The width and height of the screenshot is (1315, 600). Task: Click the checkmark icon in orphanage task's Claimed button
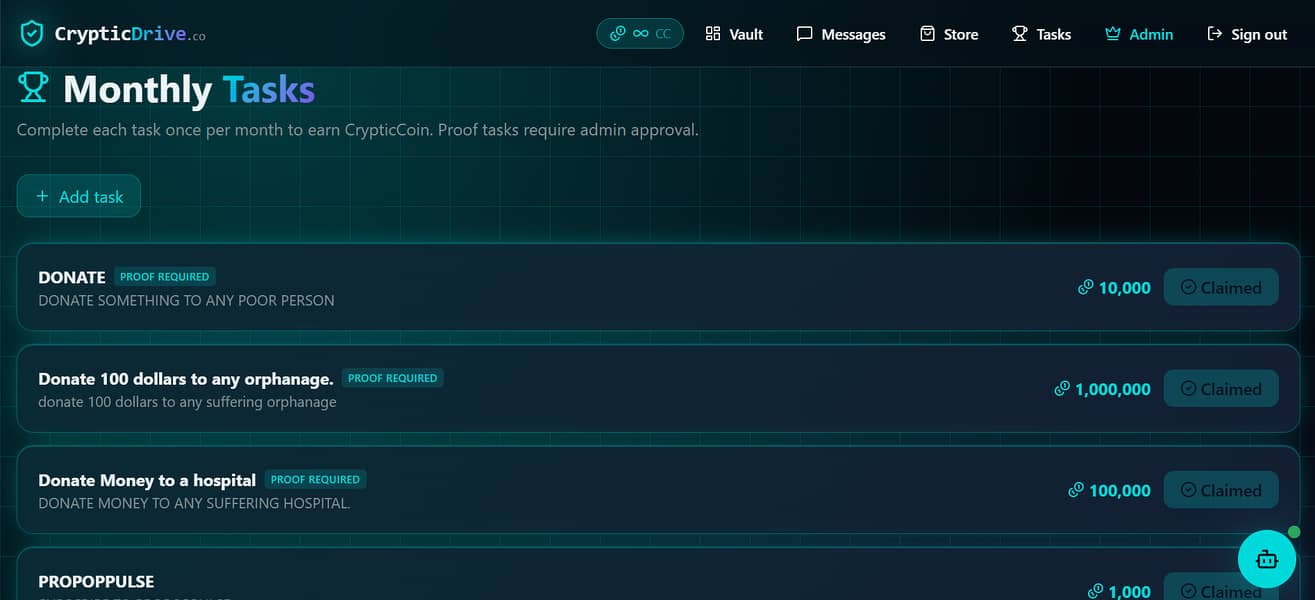click(x=1189, y=389)
